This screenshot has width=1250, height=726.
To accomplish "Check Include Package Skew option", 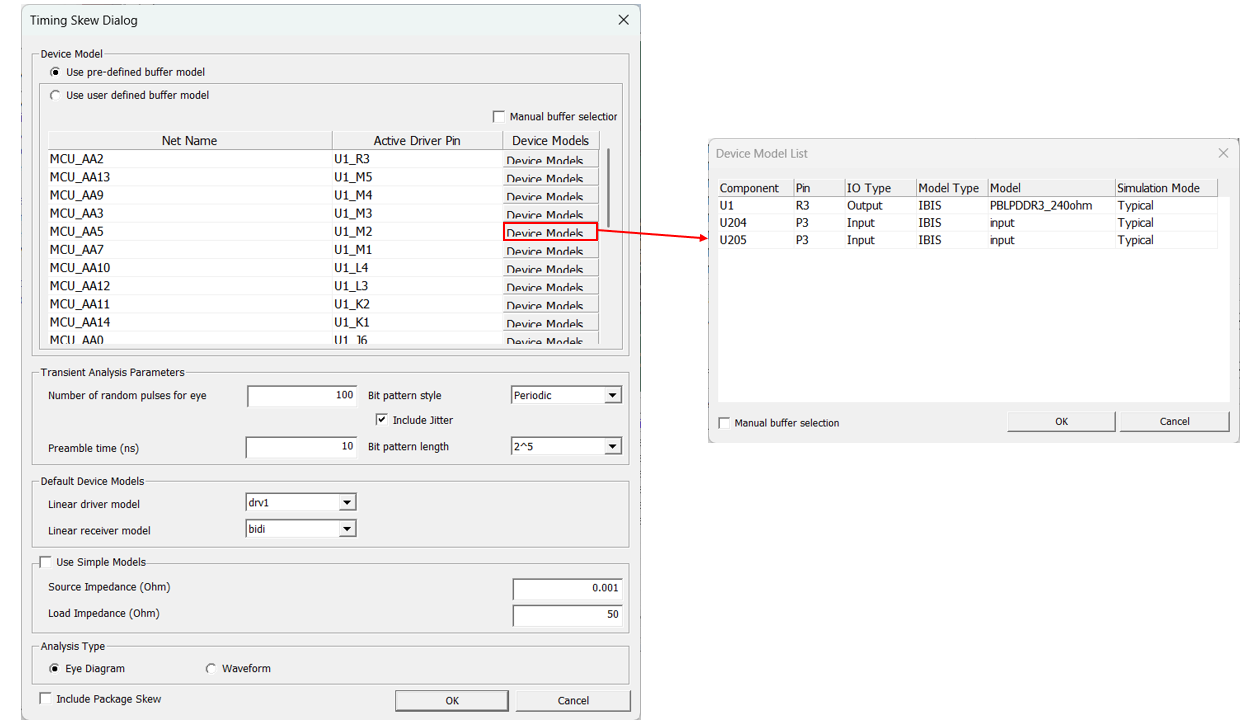I will pos(45,699).
